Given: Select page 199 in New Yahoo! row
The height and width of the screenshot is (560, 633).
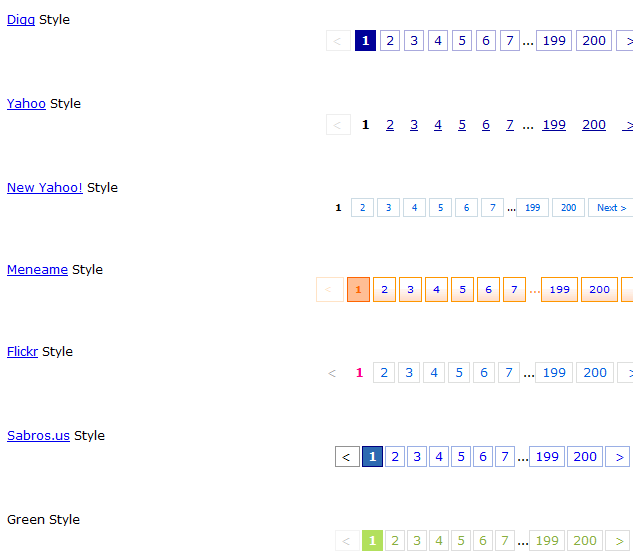Looking at the screenshot, I should (532, 208).
